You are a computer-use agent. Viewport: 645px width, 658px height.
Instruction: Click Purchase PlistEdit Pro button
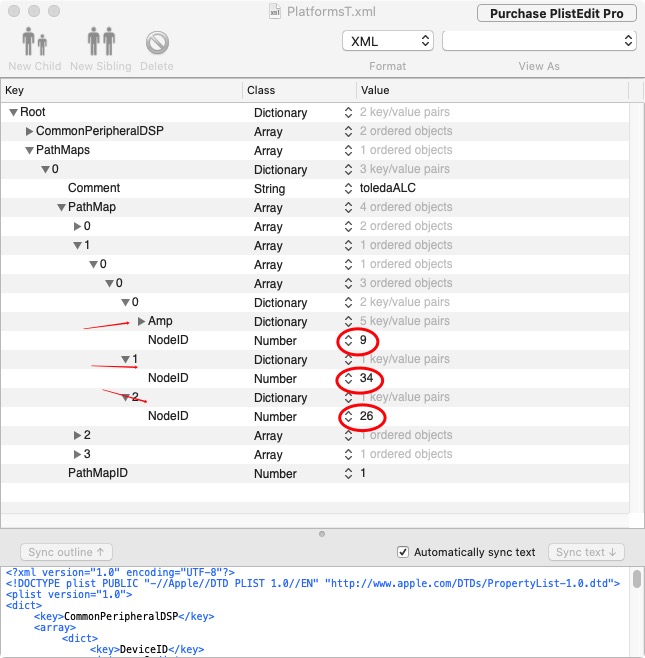(x=556, y=13)
